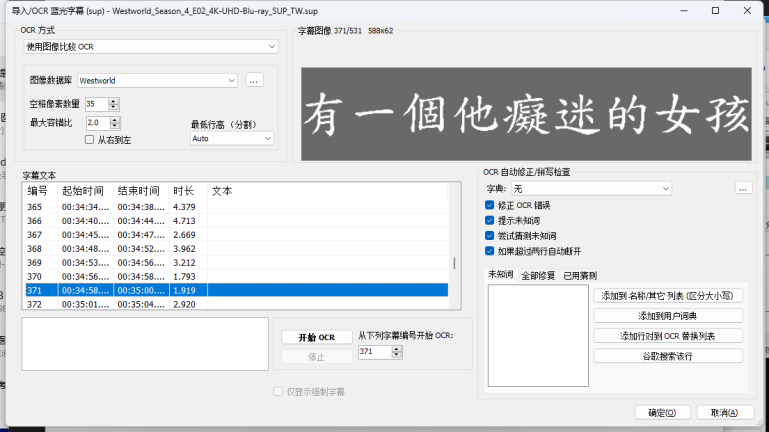
Task: Toggle the 尝试猜测未知词 checkbox
Action: coord(489,236)
